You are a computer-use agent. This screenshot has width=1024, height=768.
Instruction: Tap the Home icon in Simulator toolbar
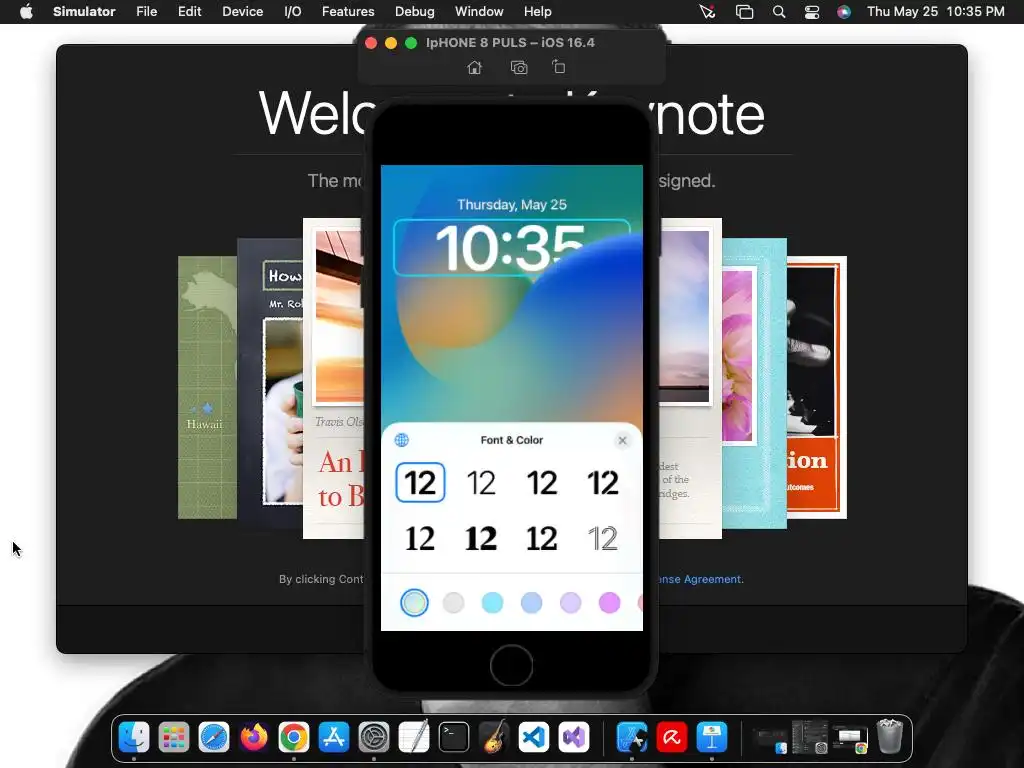click(x=475, y=67)
